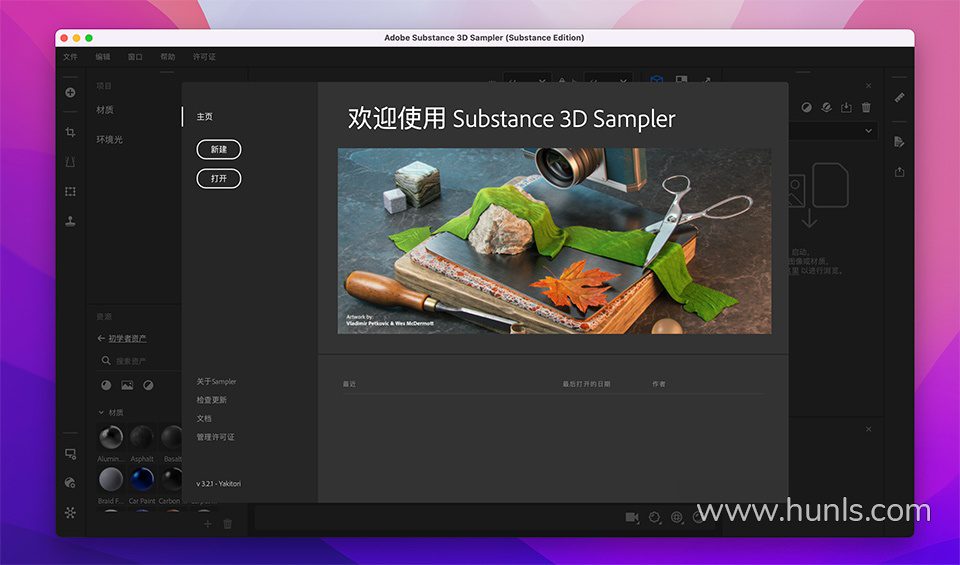
Task: Select the clone stamp tool icon
Action: point(70,221)
